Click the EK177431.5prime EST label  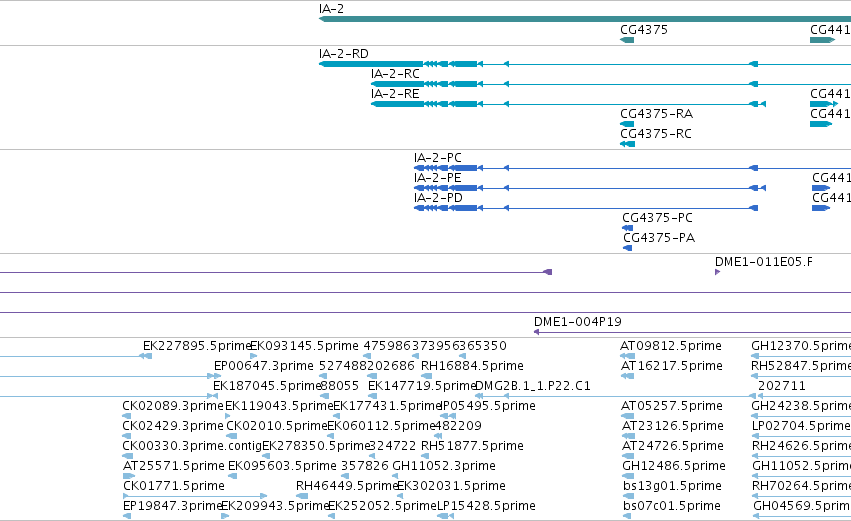point(387,406)
